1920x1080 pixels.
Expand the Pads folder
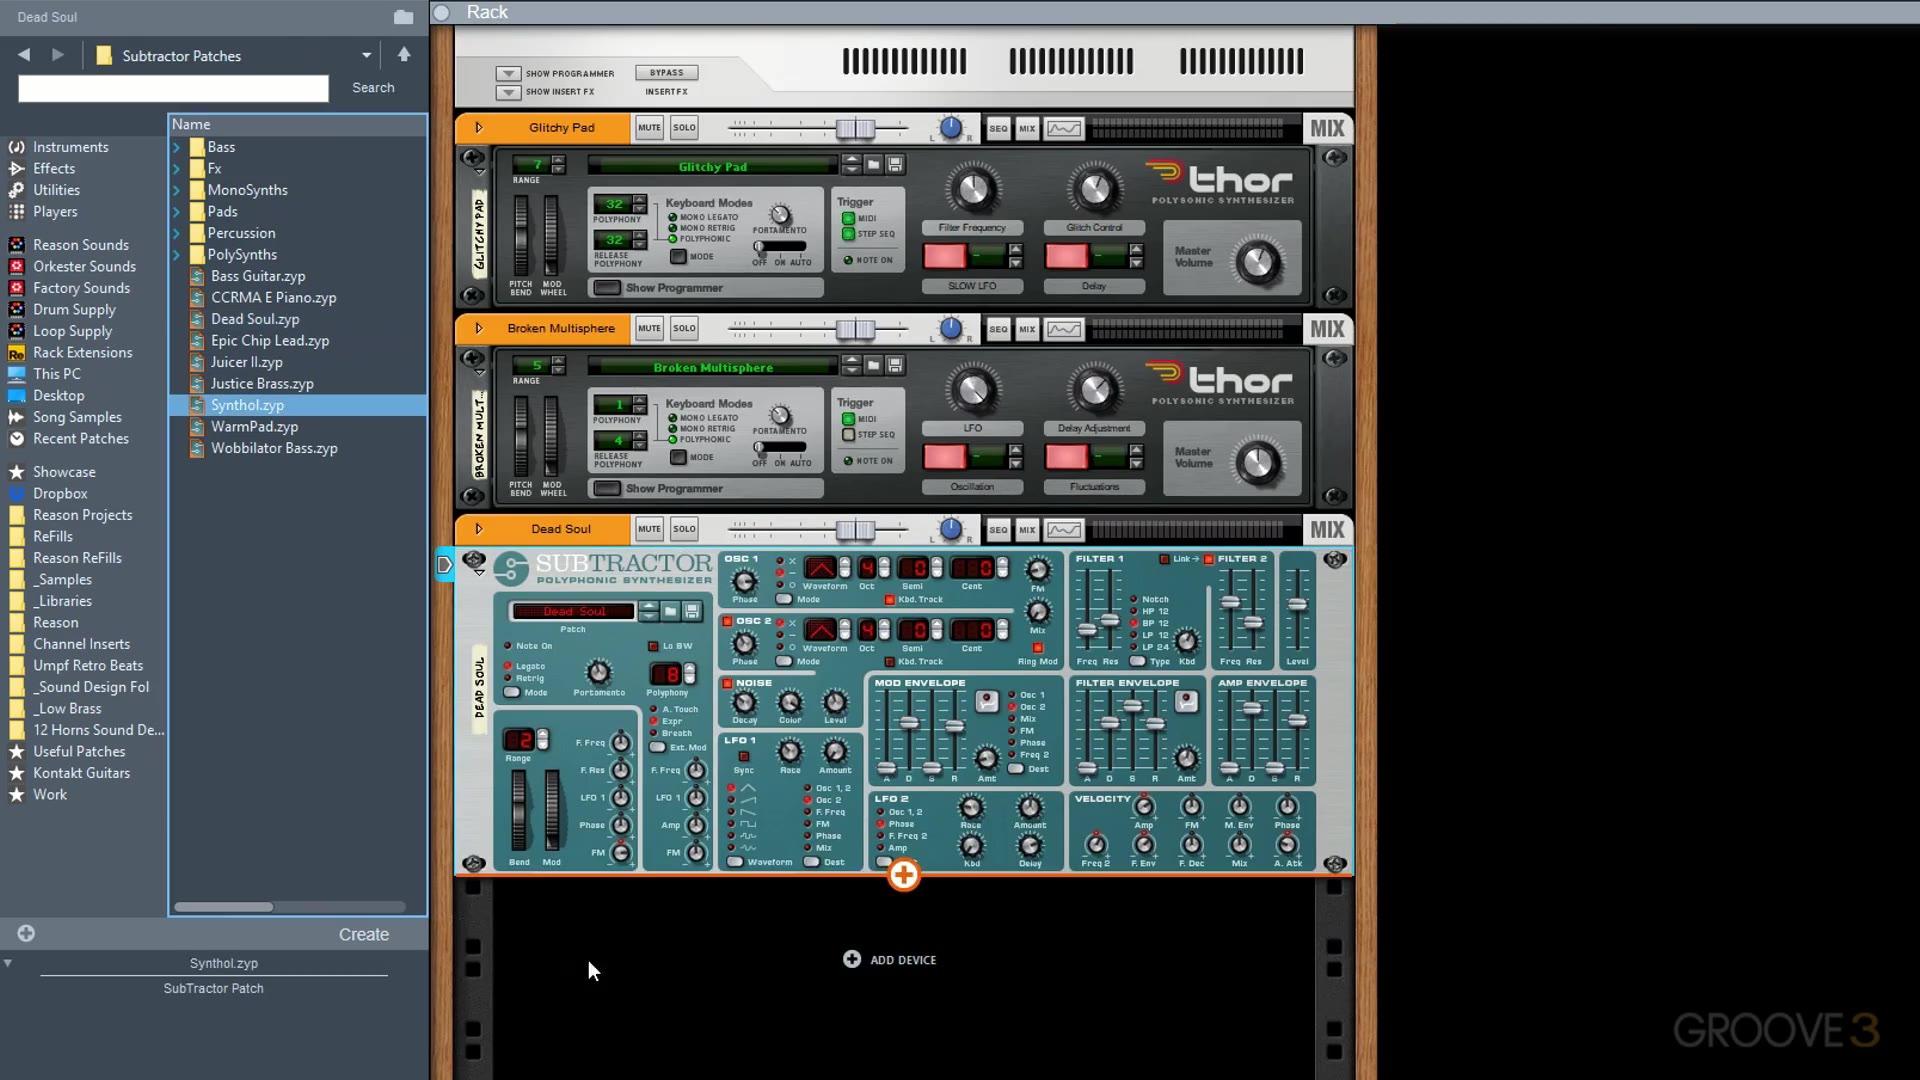click(177, 212)
